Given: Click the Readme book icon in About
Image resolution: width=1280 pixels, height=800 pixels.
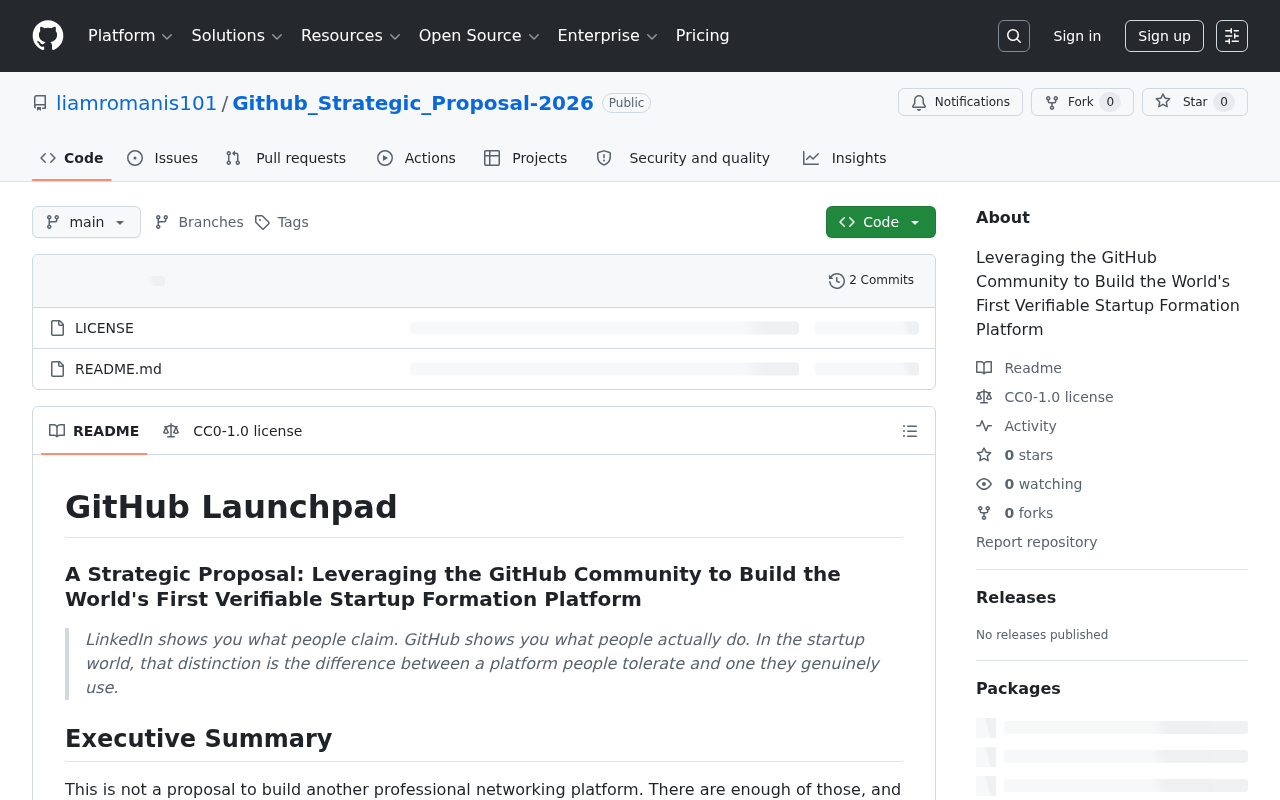Looking at the screenshot, I should pyautogui.click(x=984, y=368).
